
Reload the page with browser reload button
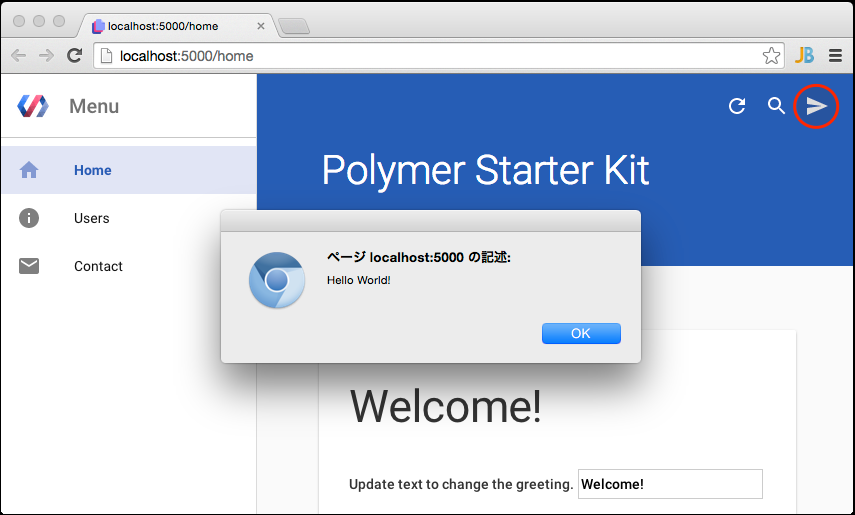[x=74, y=55]
